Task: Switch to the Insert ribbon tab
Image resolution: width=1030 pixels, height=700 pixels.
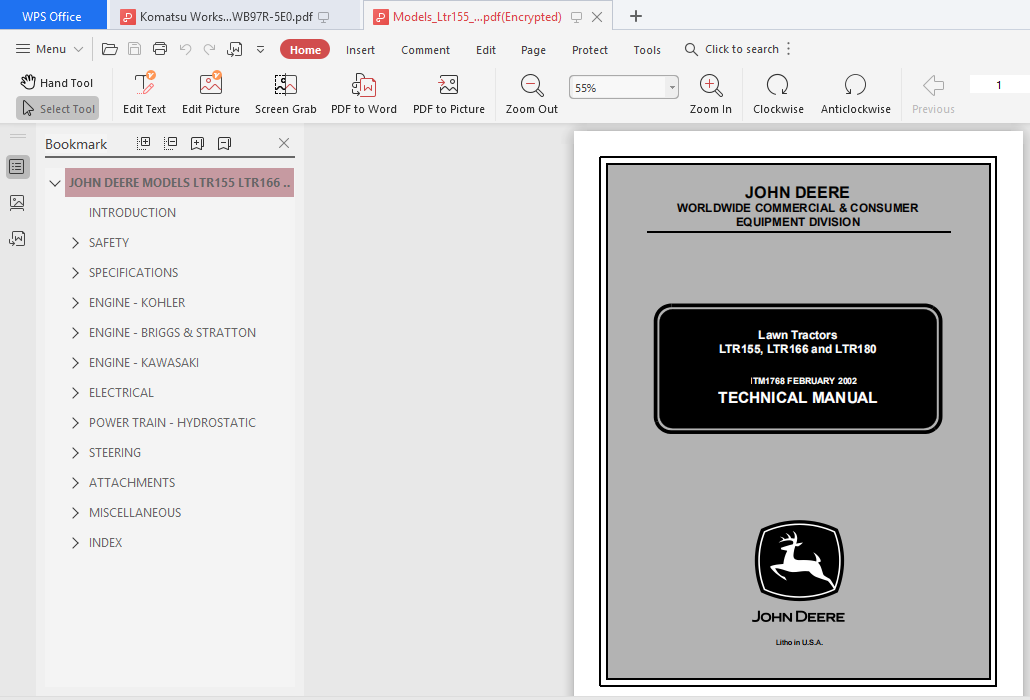Action: pyautogui.click(x=360, y=50)
